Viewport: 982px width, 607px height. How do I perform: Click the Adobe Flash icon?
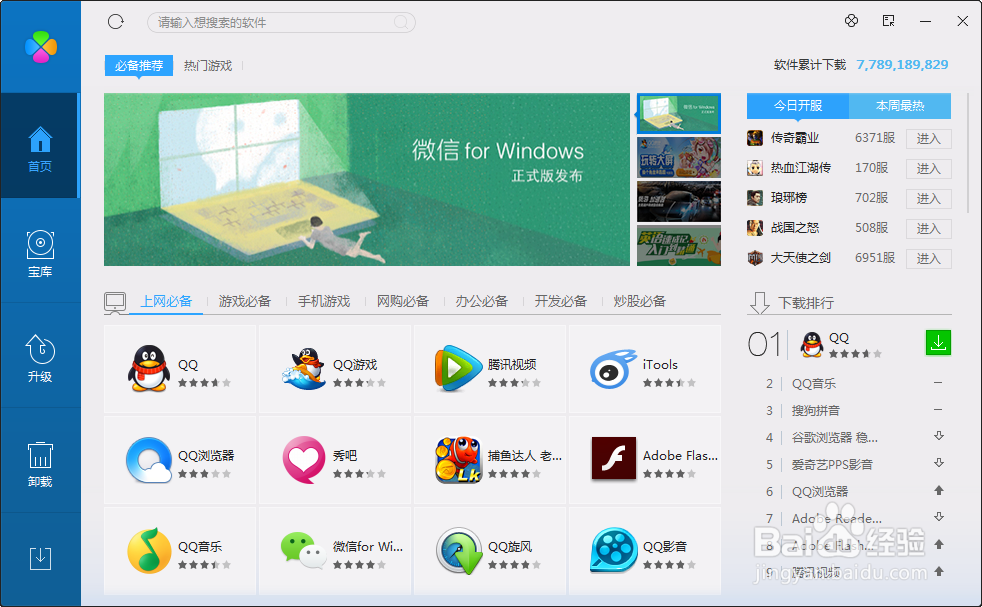click(x=614, y=459)
